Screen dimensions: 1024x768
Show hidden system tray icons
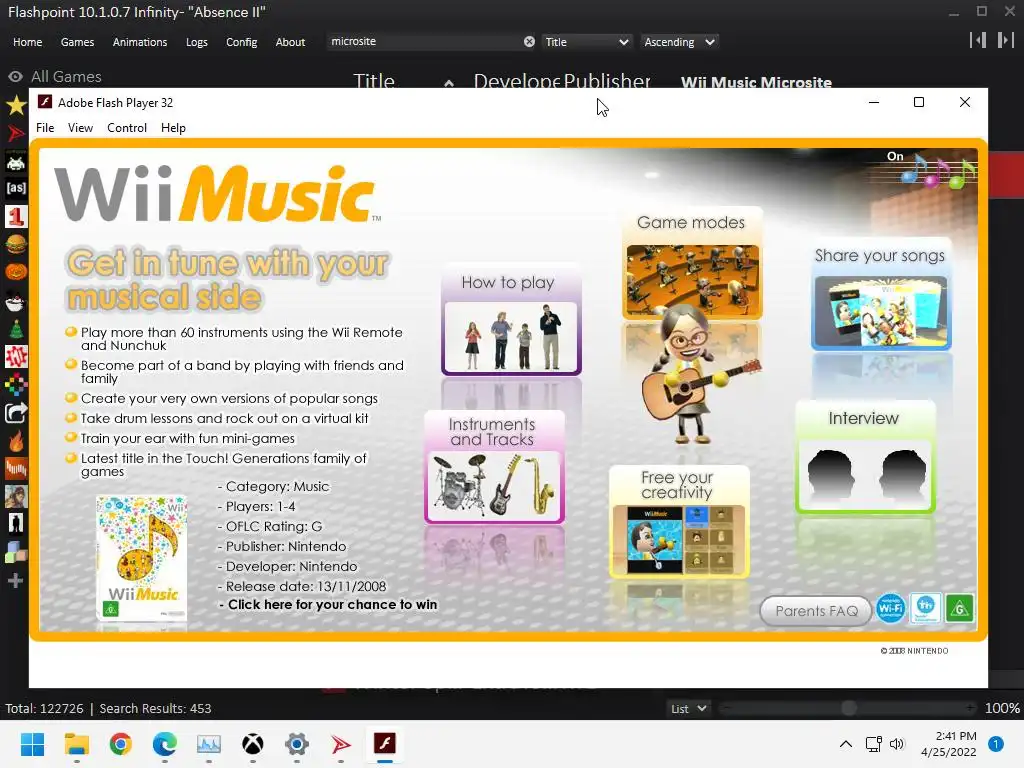tap(846, 744)
